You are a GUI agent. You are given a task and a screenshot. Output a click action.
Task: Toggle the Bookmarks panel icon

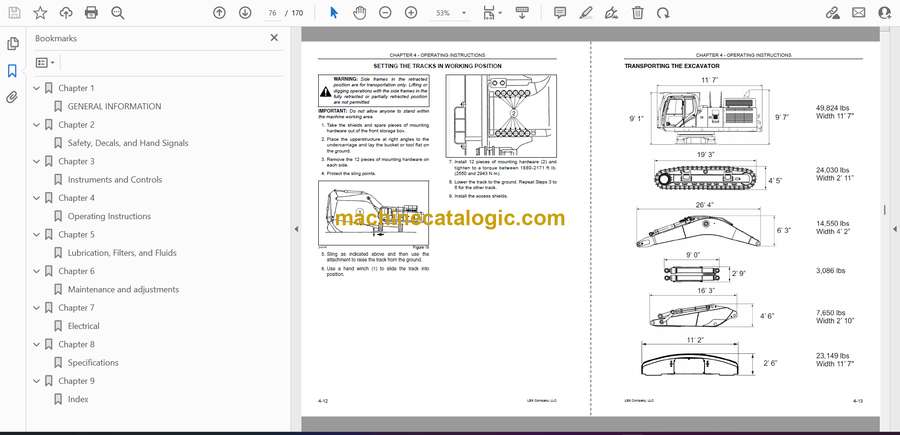(12, 71)
